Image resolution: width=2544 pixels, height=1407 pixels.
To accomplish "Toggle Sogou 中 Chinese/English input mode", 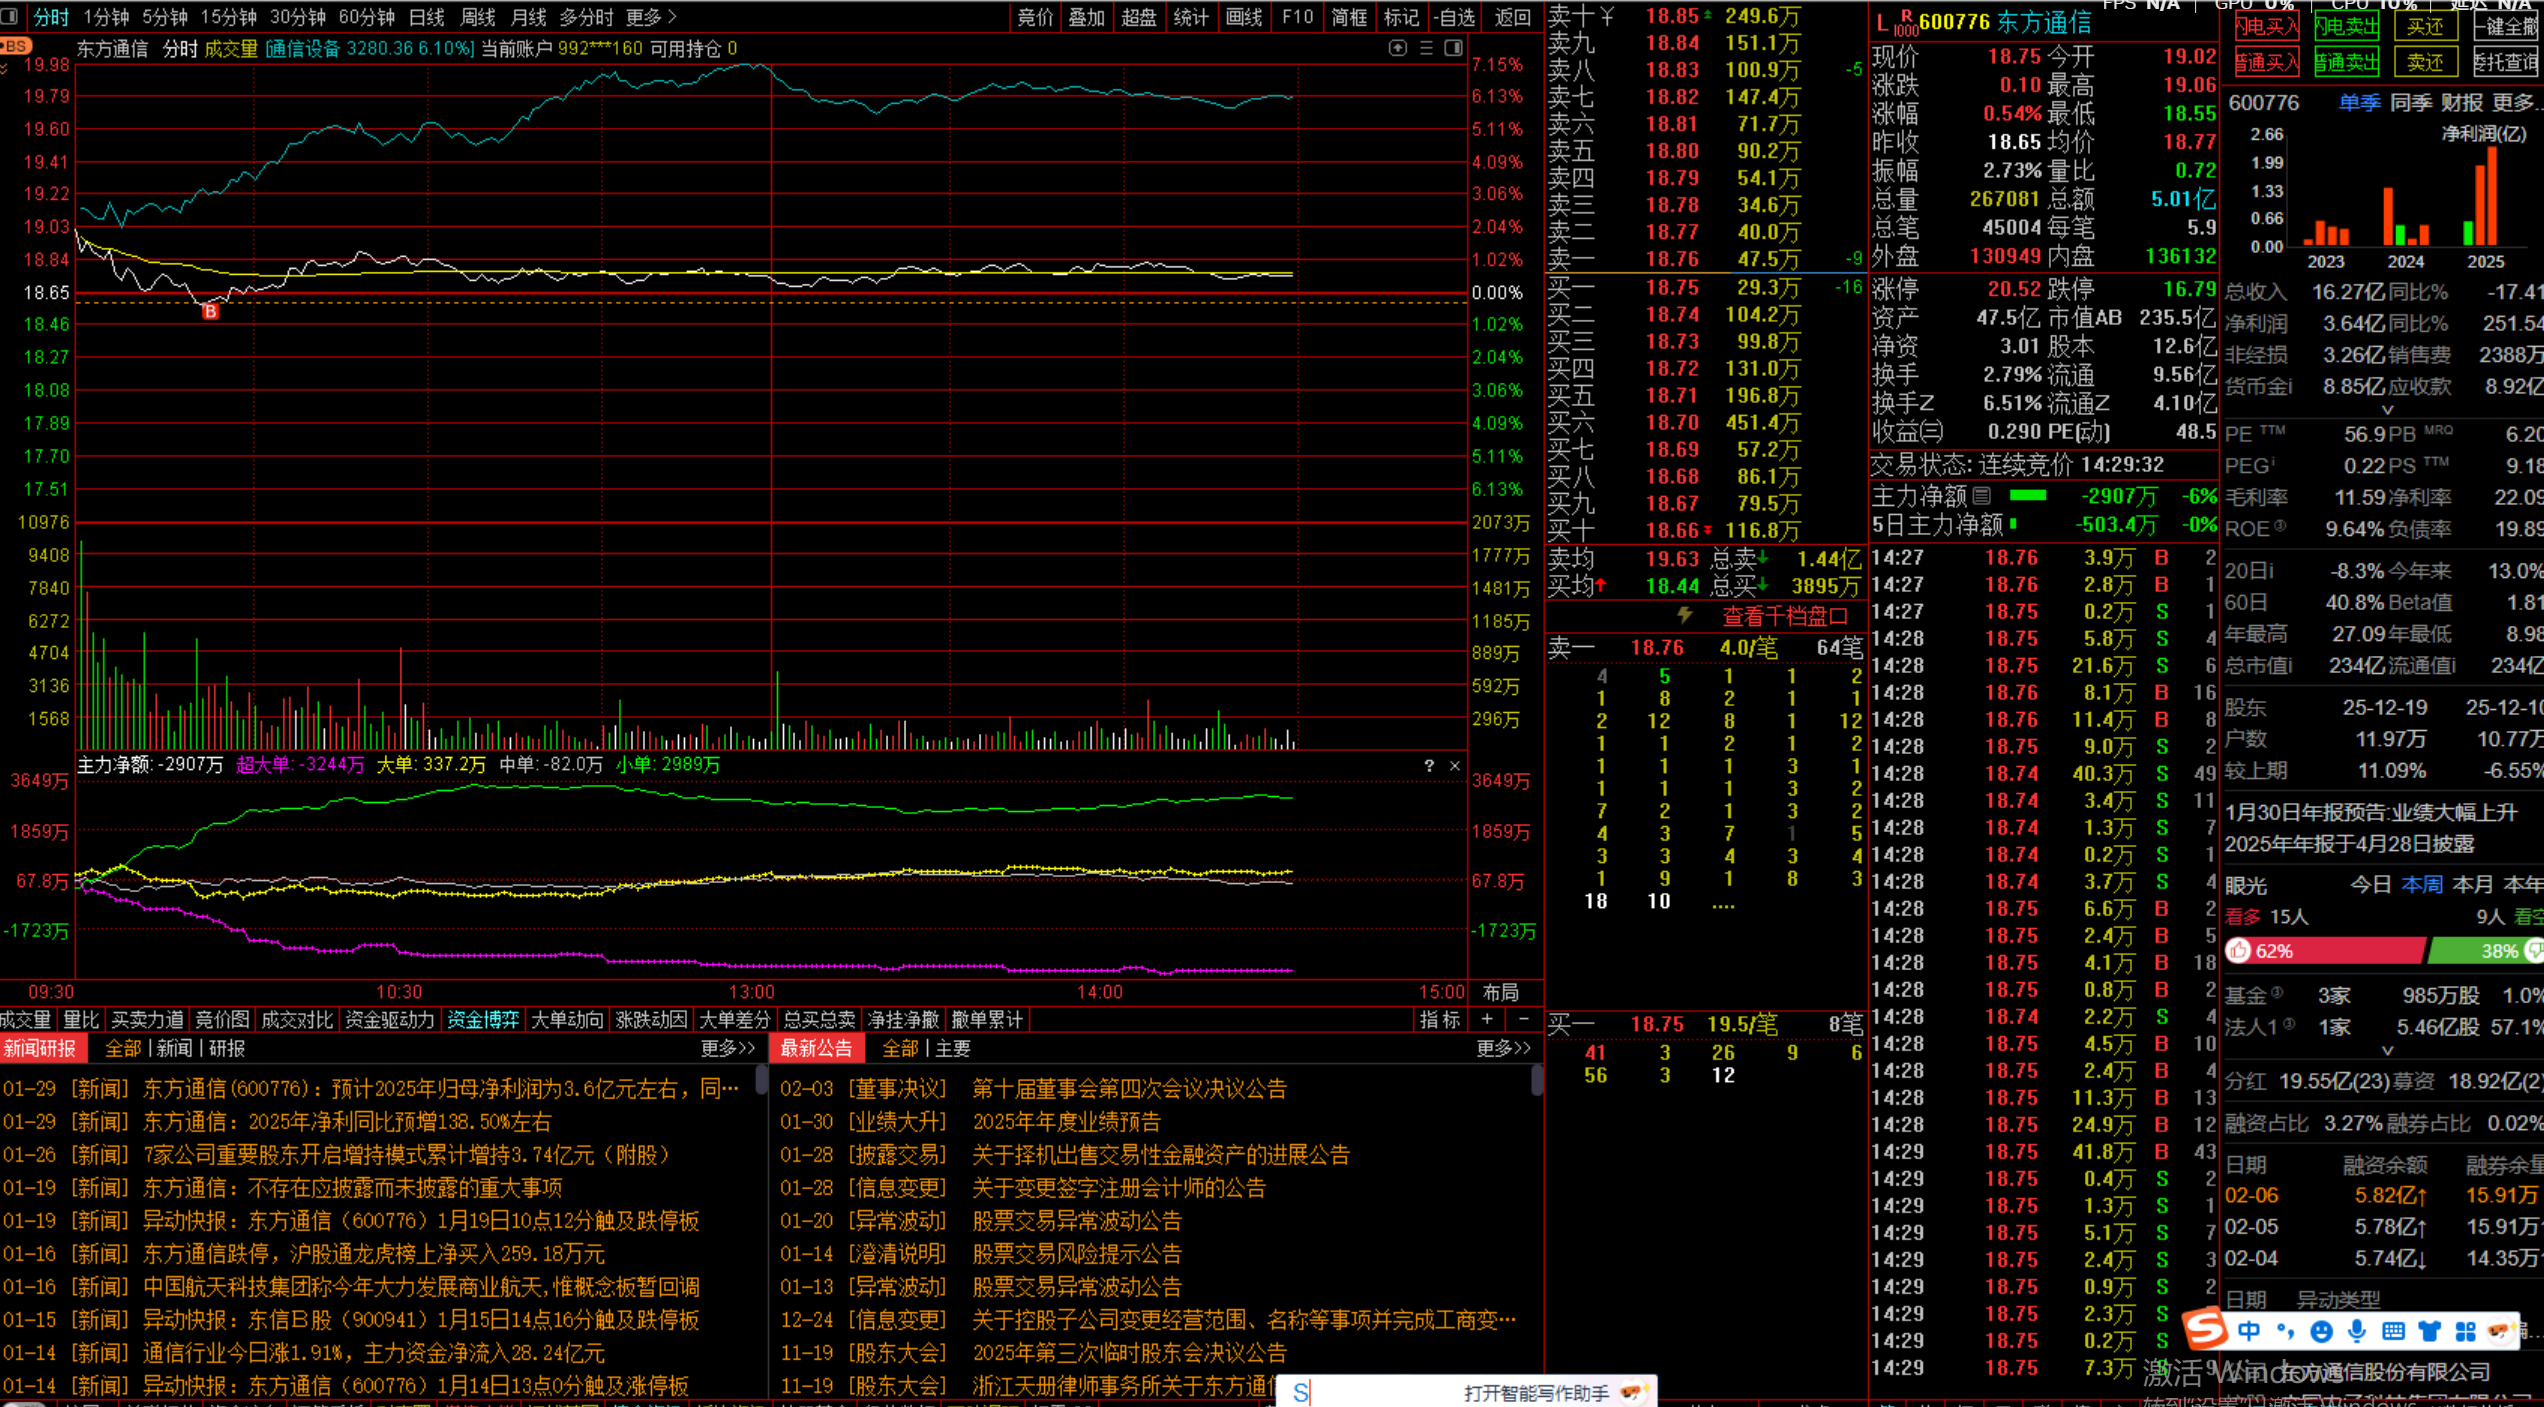I will [x=2249, y=1331].
